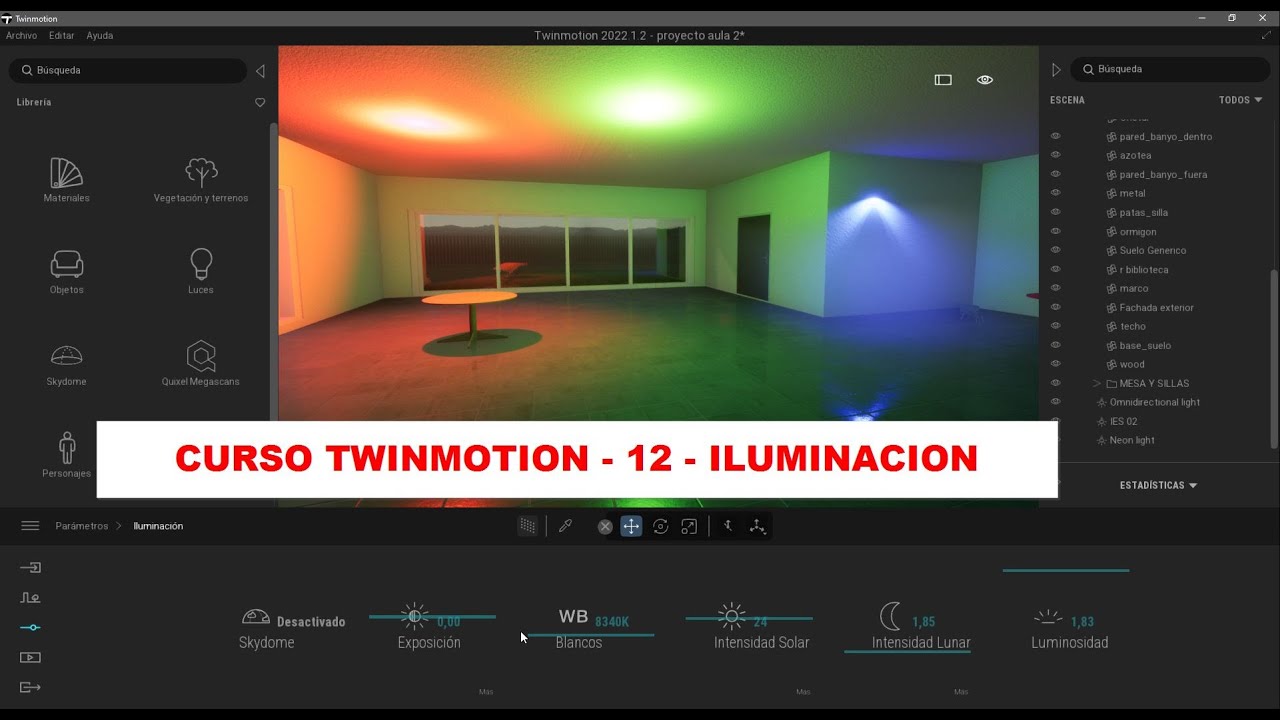This screenshot has height=720, width=1280.
Task: Hide the Suelo Generico object
Action: click(1055, 250)
